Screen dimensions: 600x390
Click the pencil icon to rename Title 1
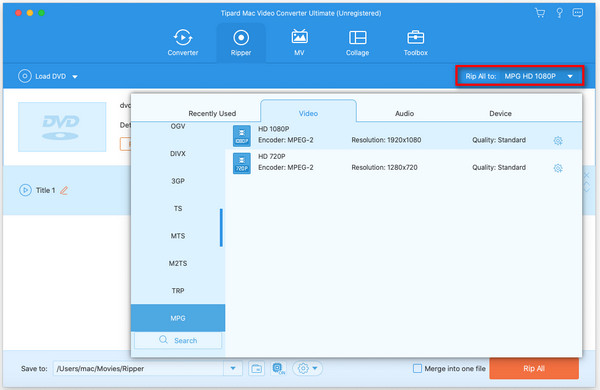[64, 190]
